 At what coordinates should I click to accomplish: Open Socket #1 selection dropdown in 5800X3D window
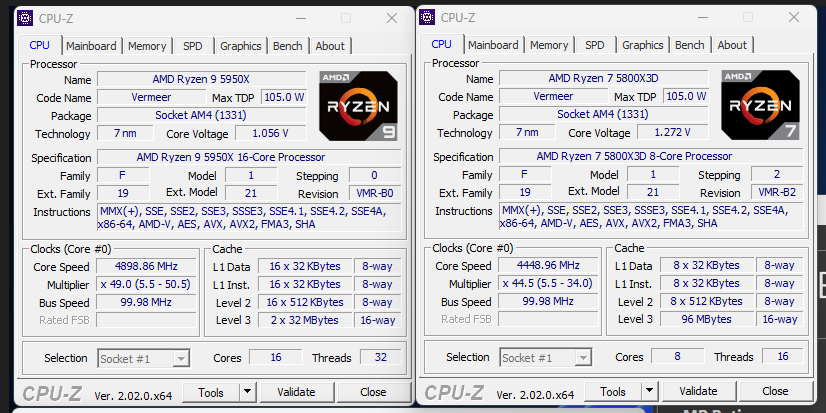click(546, 358)
